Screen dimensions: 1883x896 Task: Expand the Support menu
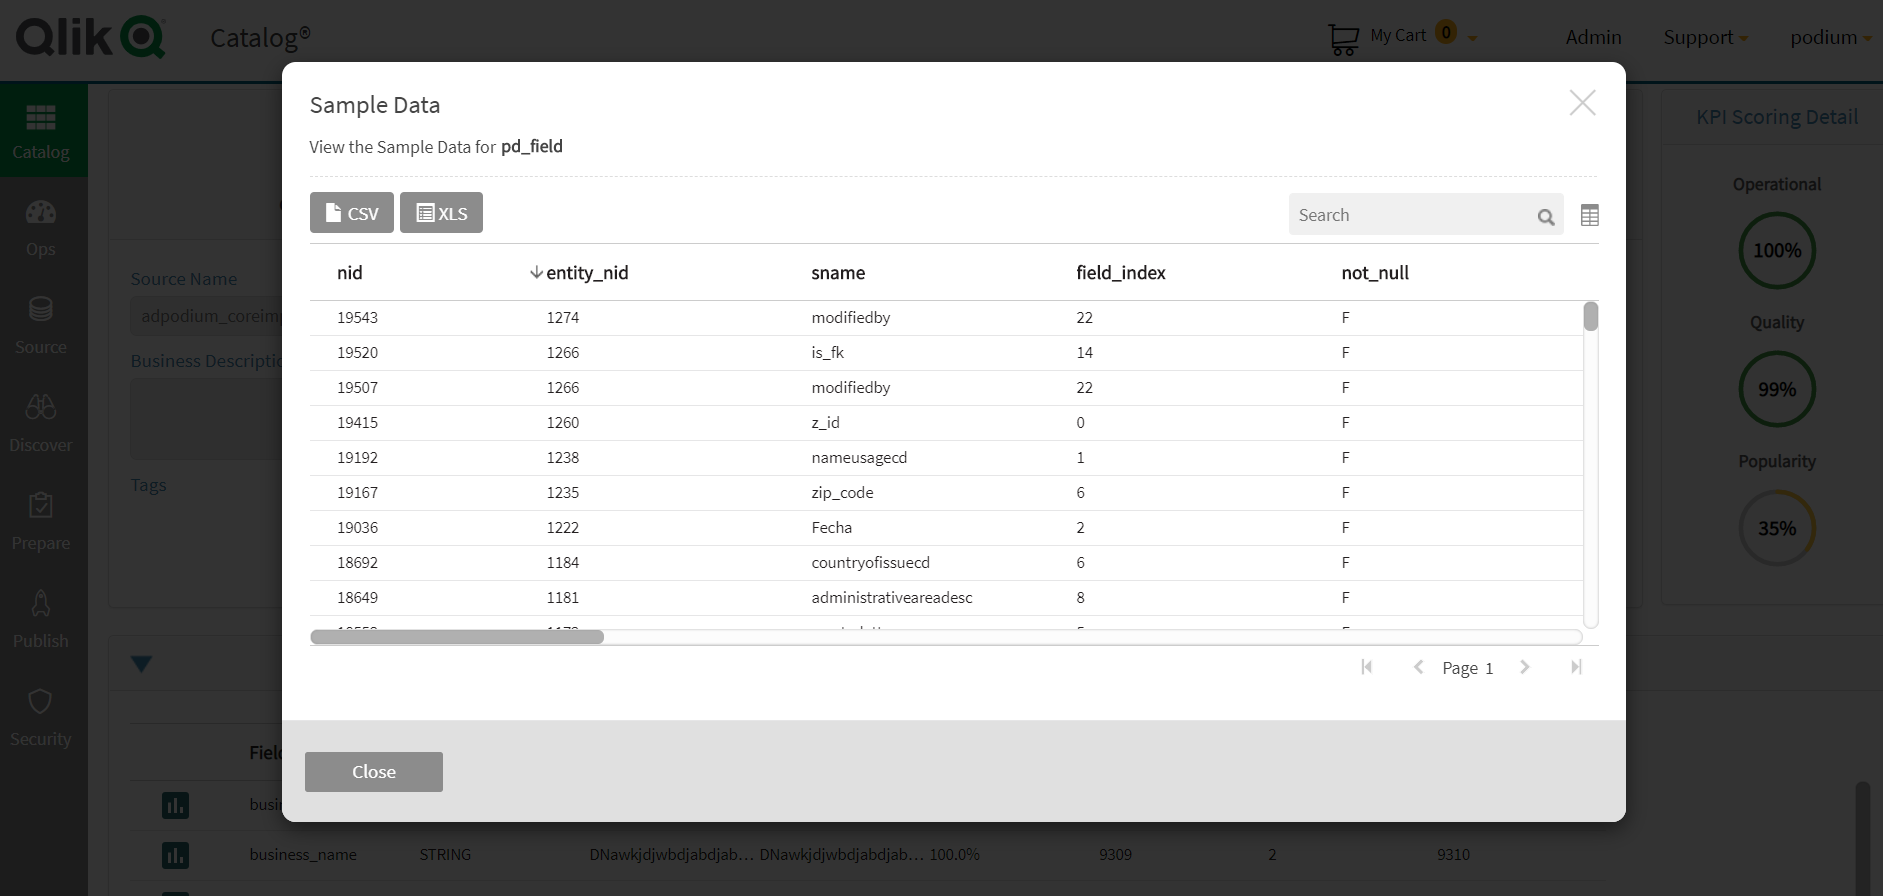pos(1705,38)
